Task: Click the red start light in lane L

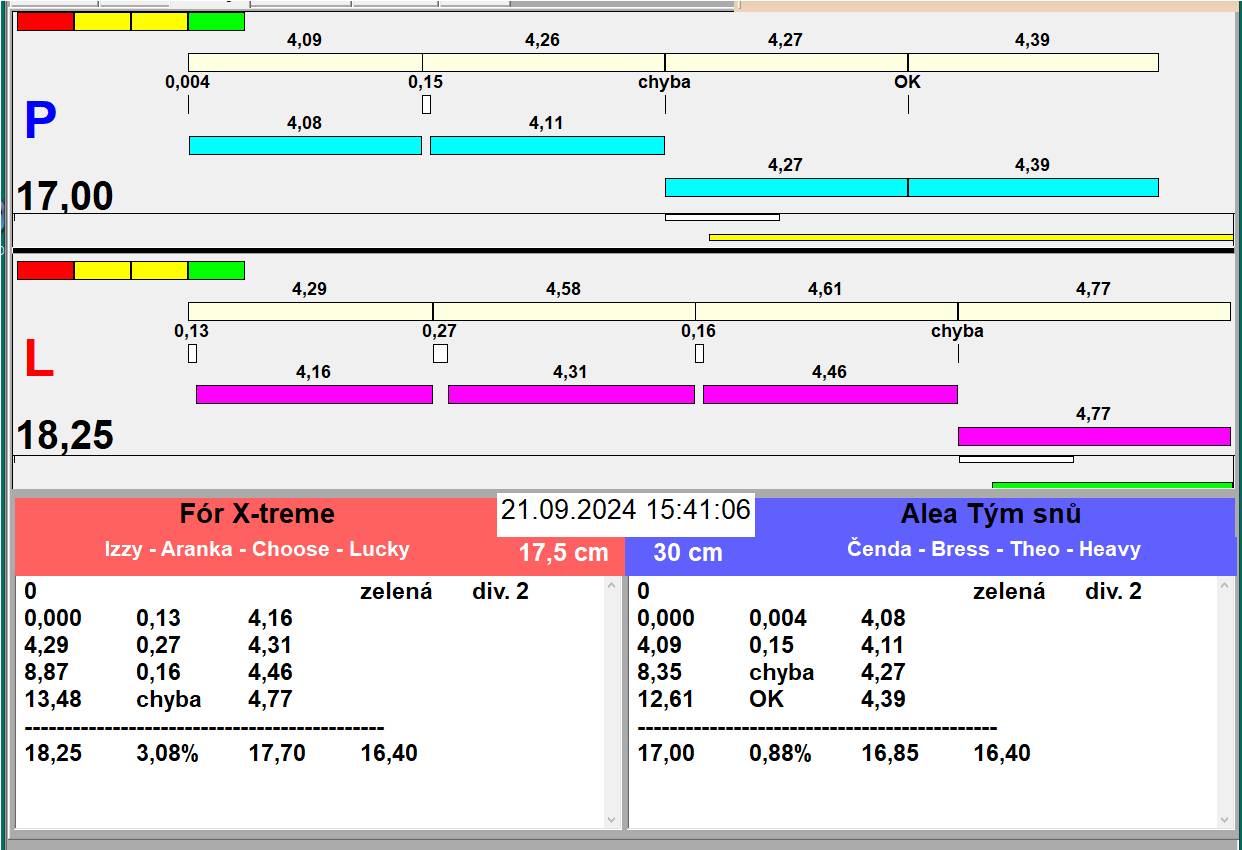Action: click(45, 270)
